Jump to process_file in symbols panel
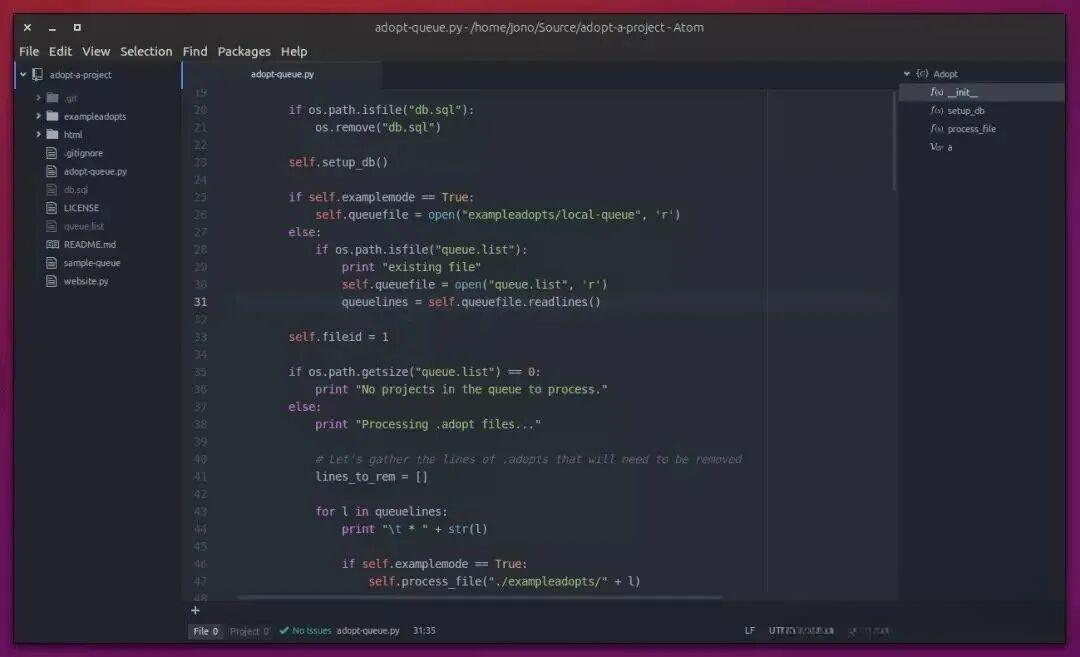 971,129
